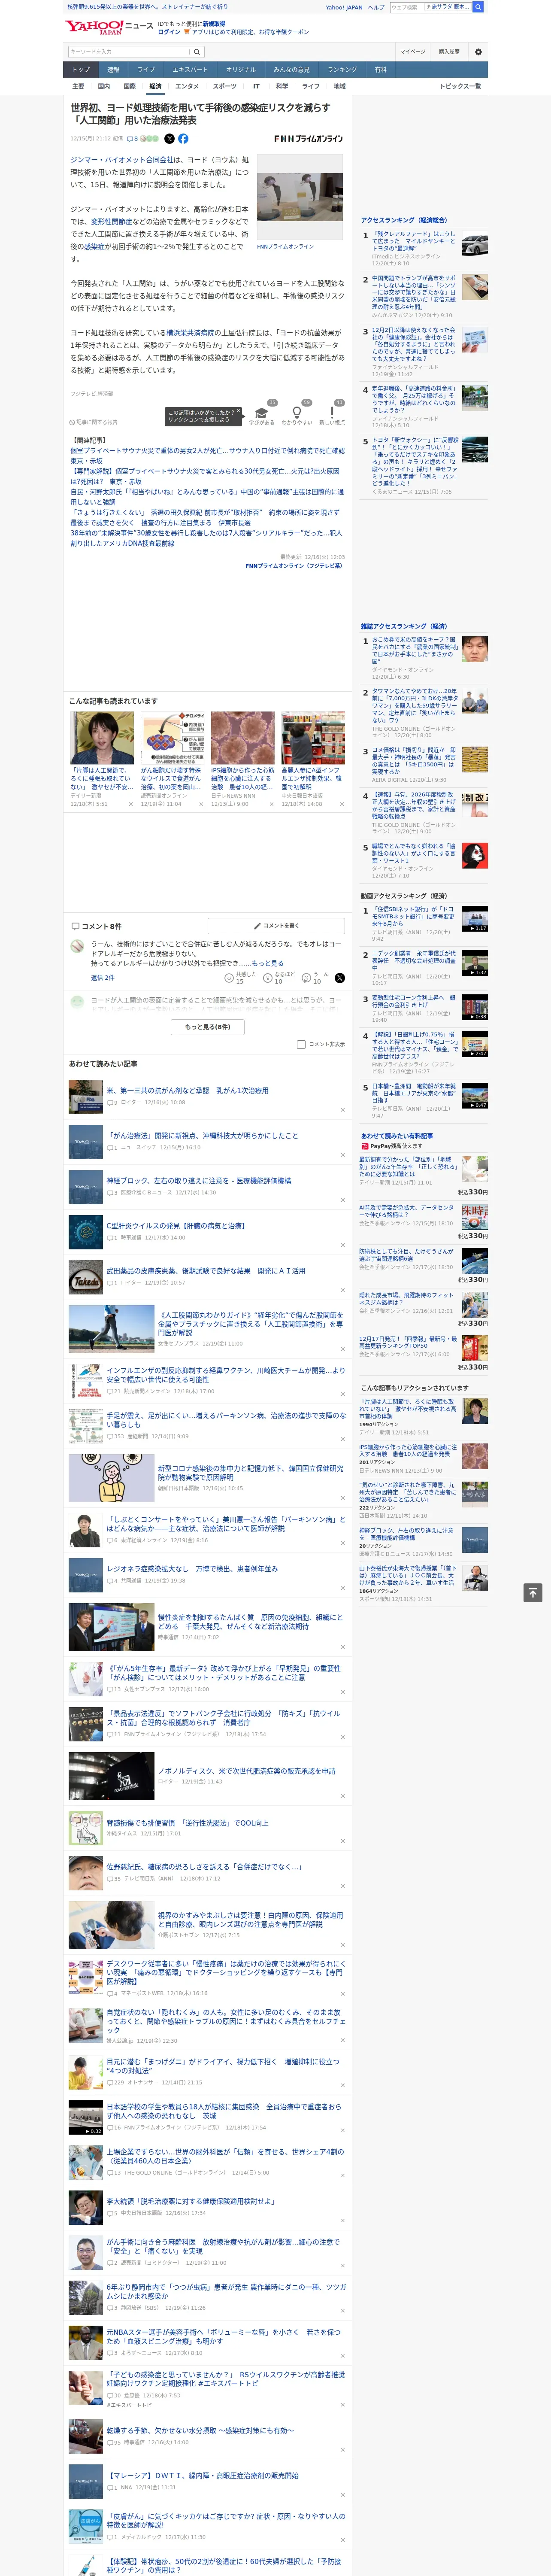The image size is (551, 2576).
Task: Open the がん細胞だけ壊す特殊なウイルス recommended thumbnail
Action: tap(172, 737)
